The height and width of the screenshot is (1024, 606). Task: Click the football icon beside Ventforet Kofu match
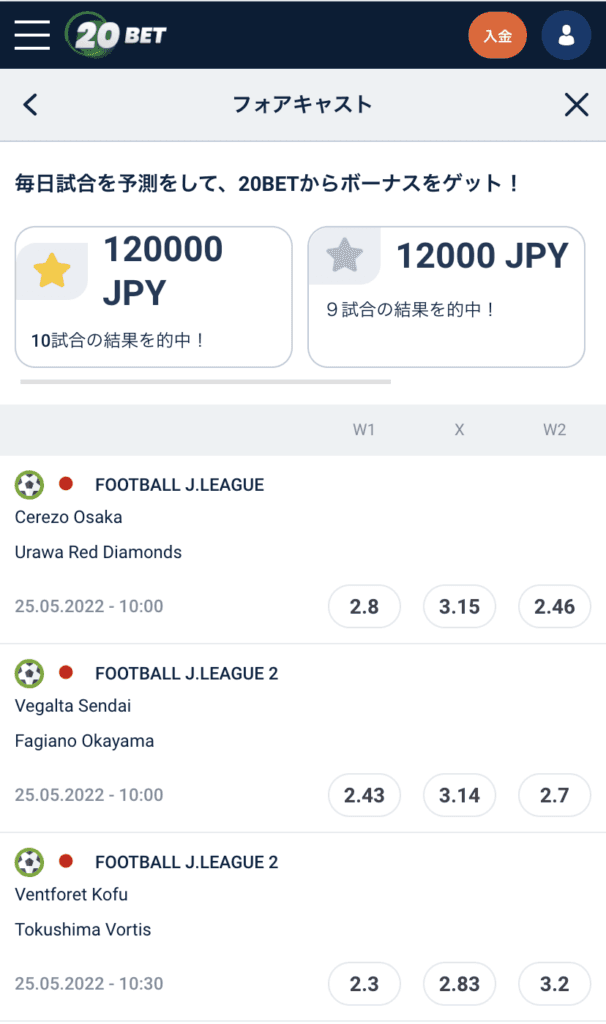click(29, 861)
